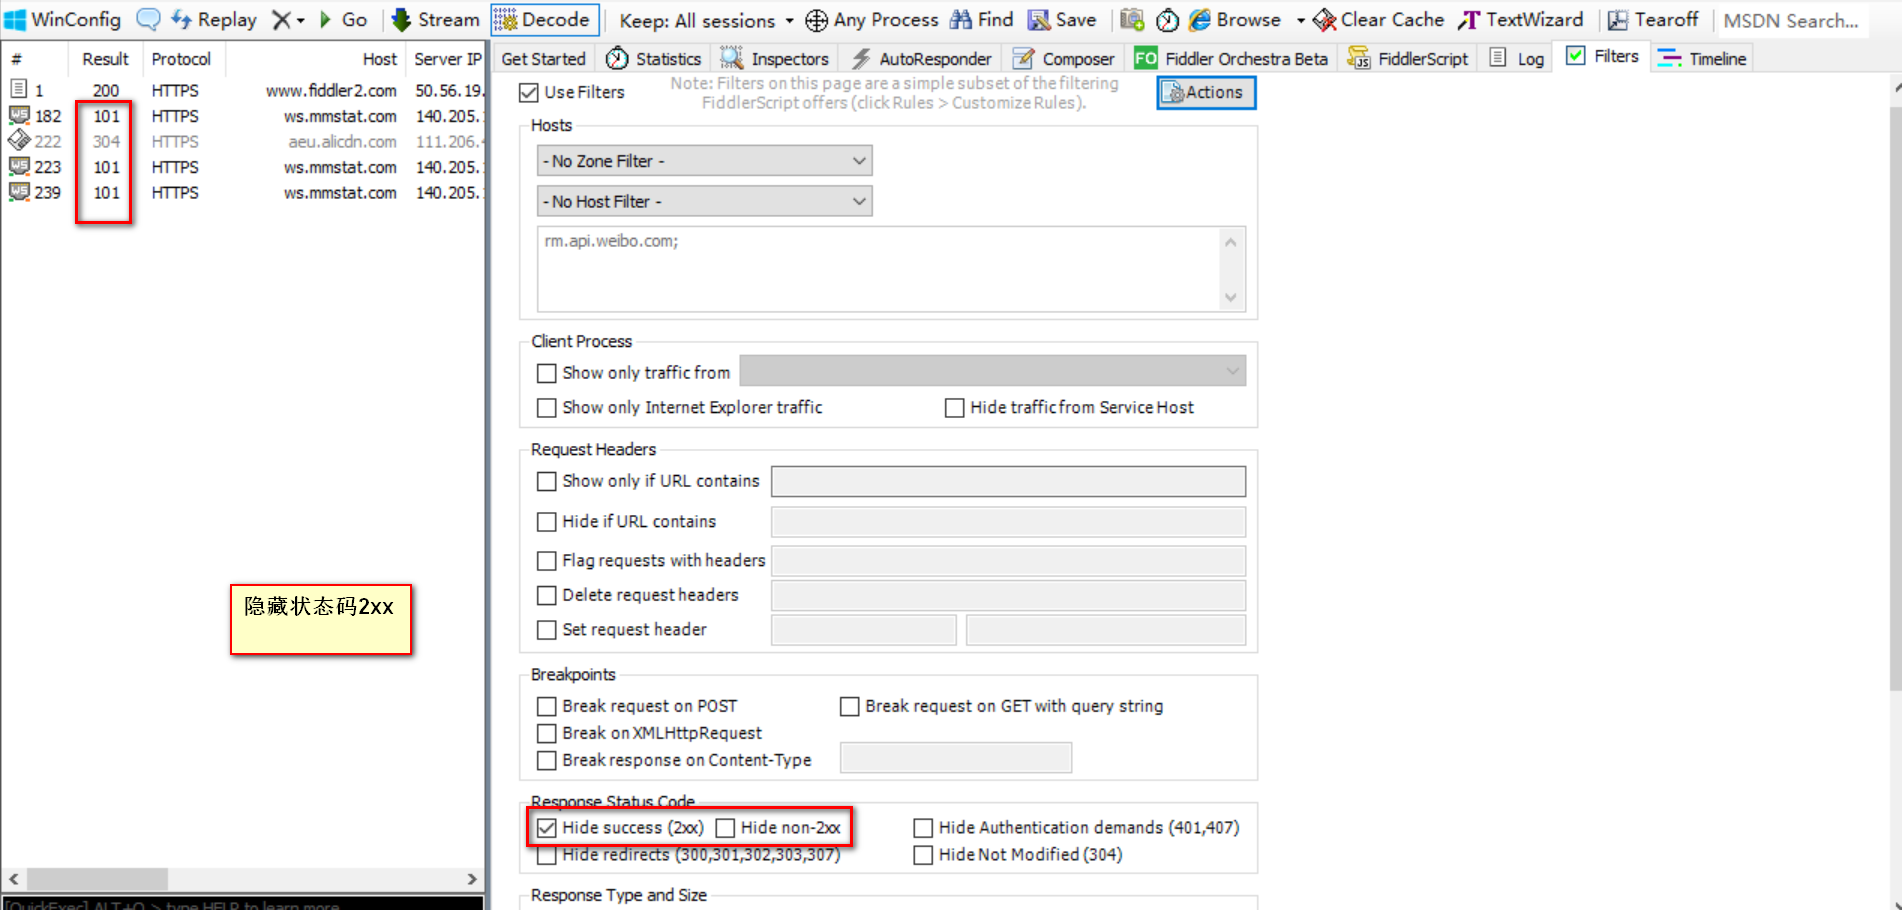Check Break request on POST
The width and height of the screenshot is (1902, 910).
(546, 707)
